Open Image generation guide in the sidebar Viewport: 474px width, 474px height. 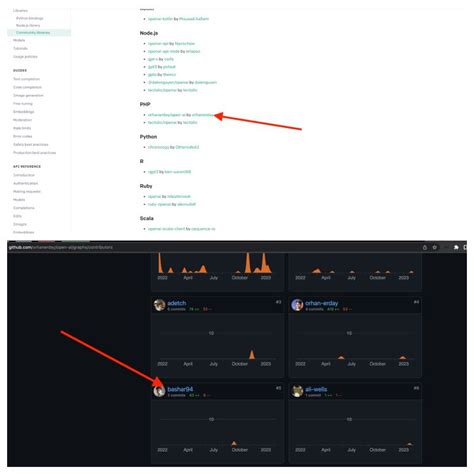[28, 95]
